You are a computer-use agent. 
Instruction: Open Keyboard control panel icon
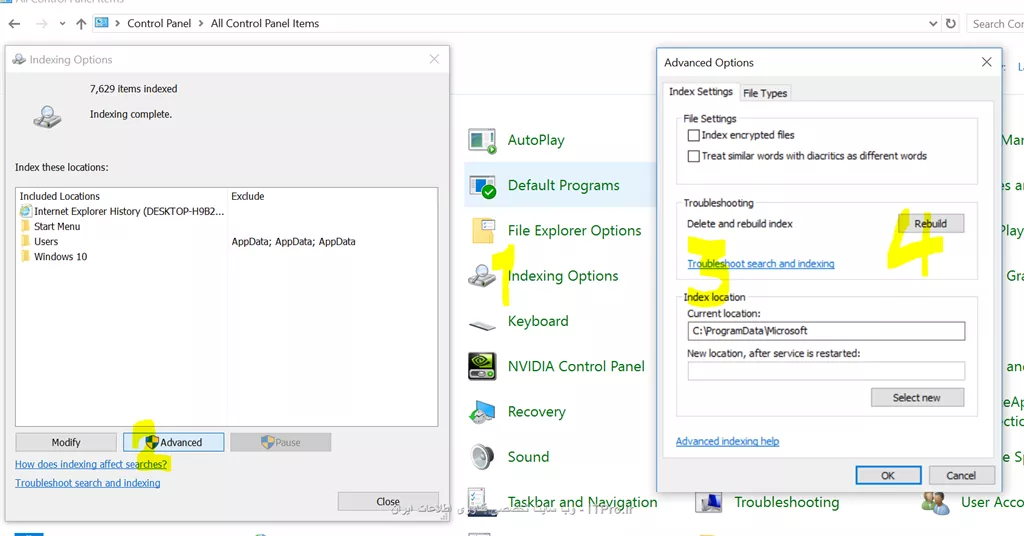(x=483, y=324)
